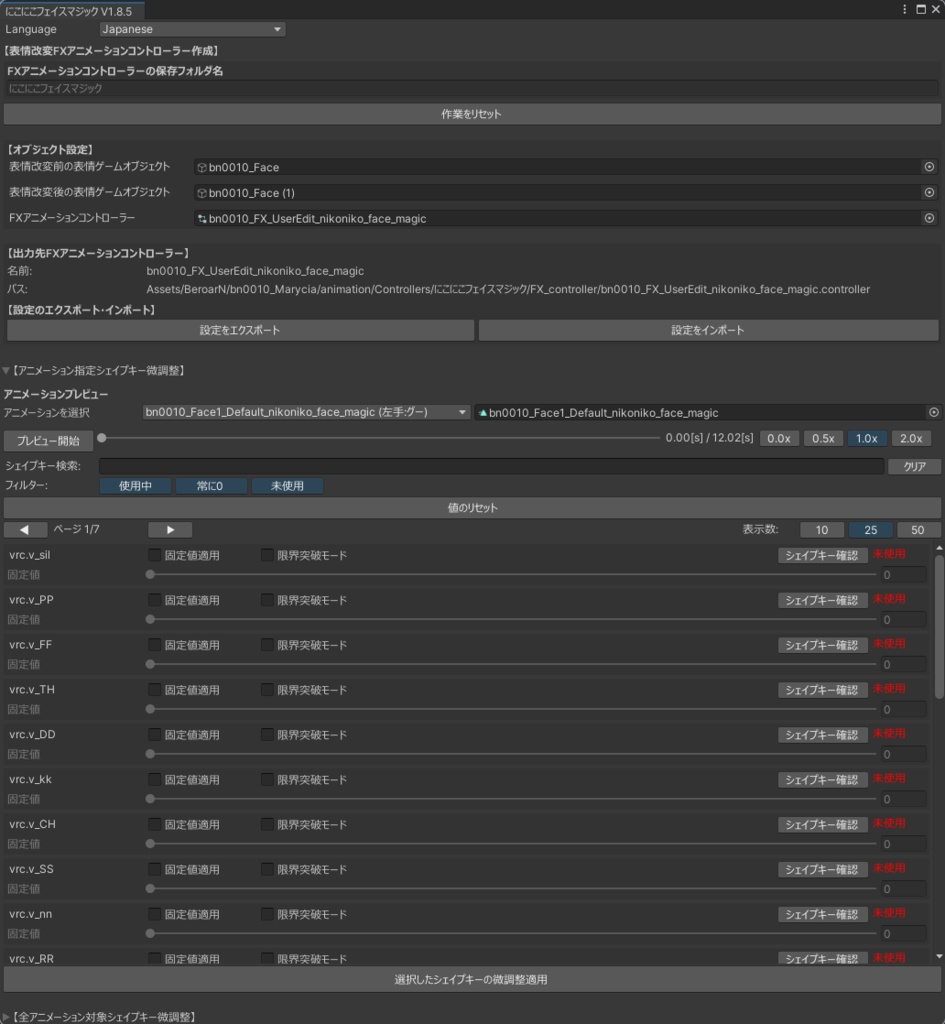Maximize the にこにこフェイスマジック window
This screenshot has height=1024, width=945.
pos(921,9)
